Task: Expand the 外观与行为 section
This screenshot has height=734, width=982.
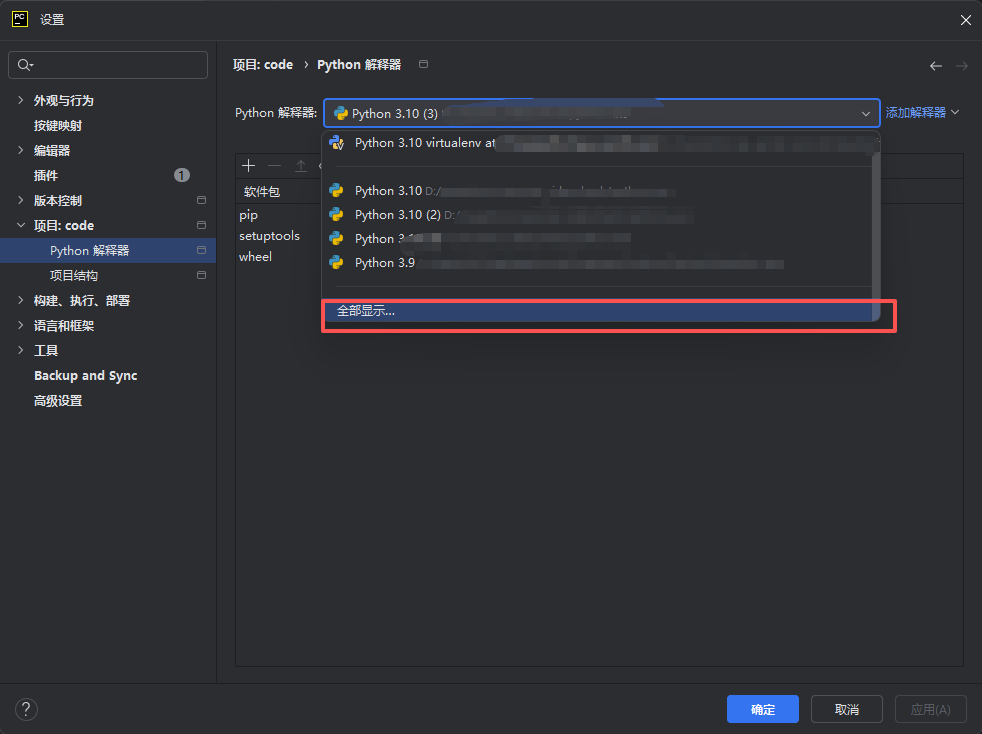Action: click(x=21, y=100)
